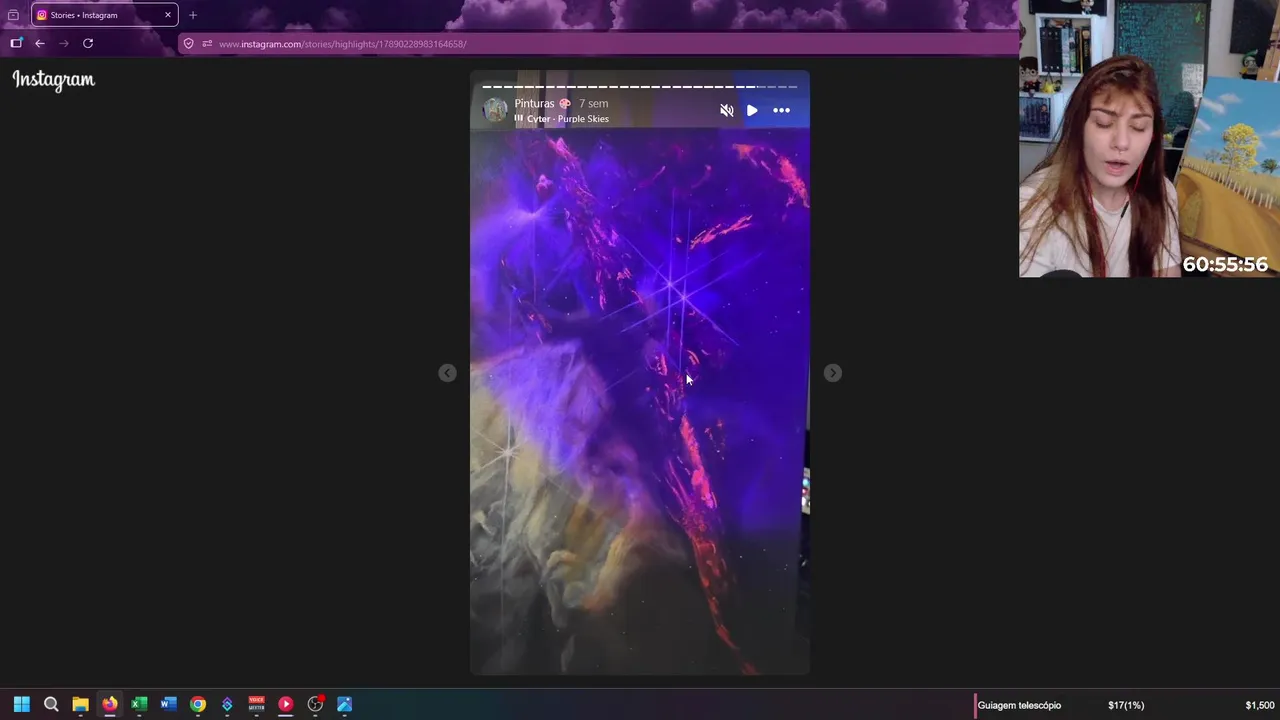1280x720 pixels.
Task: Show tracking protection shield info
Action: pyautogui.click(x=188, y=44)
